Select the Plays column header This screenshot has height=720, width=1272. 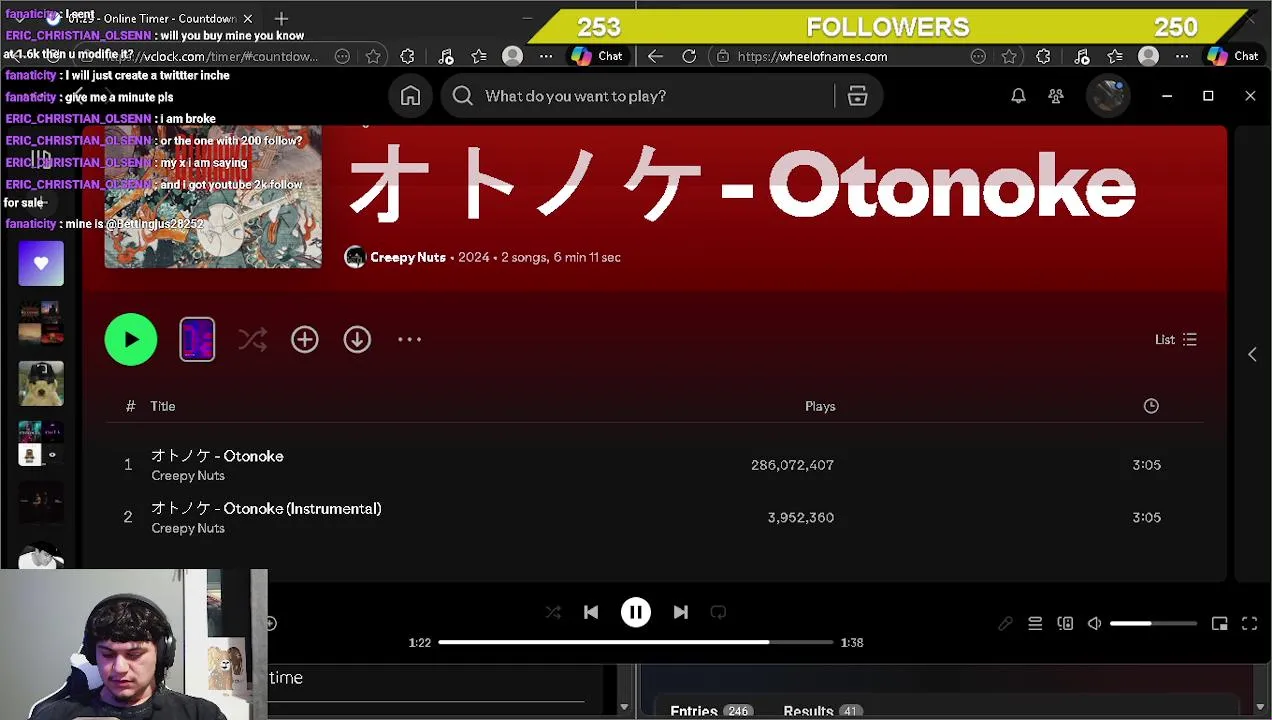point(820,406)
